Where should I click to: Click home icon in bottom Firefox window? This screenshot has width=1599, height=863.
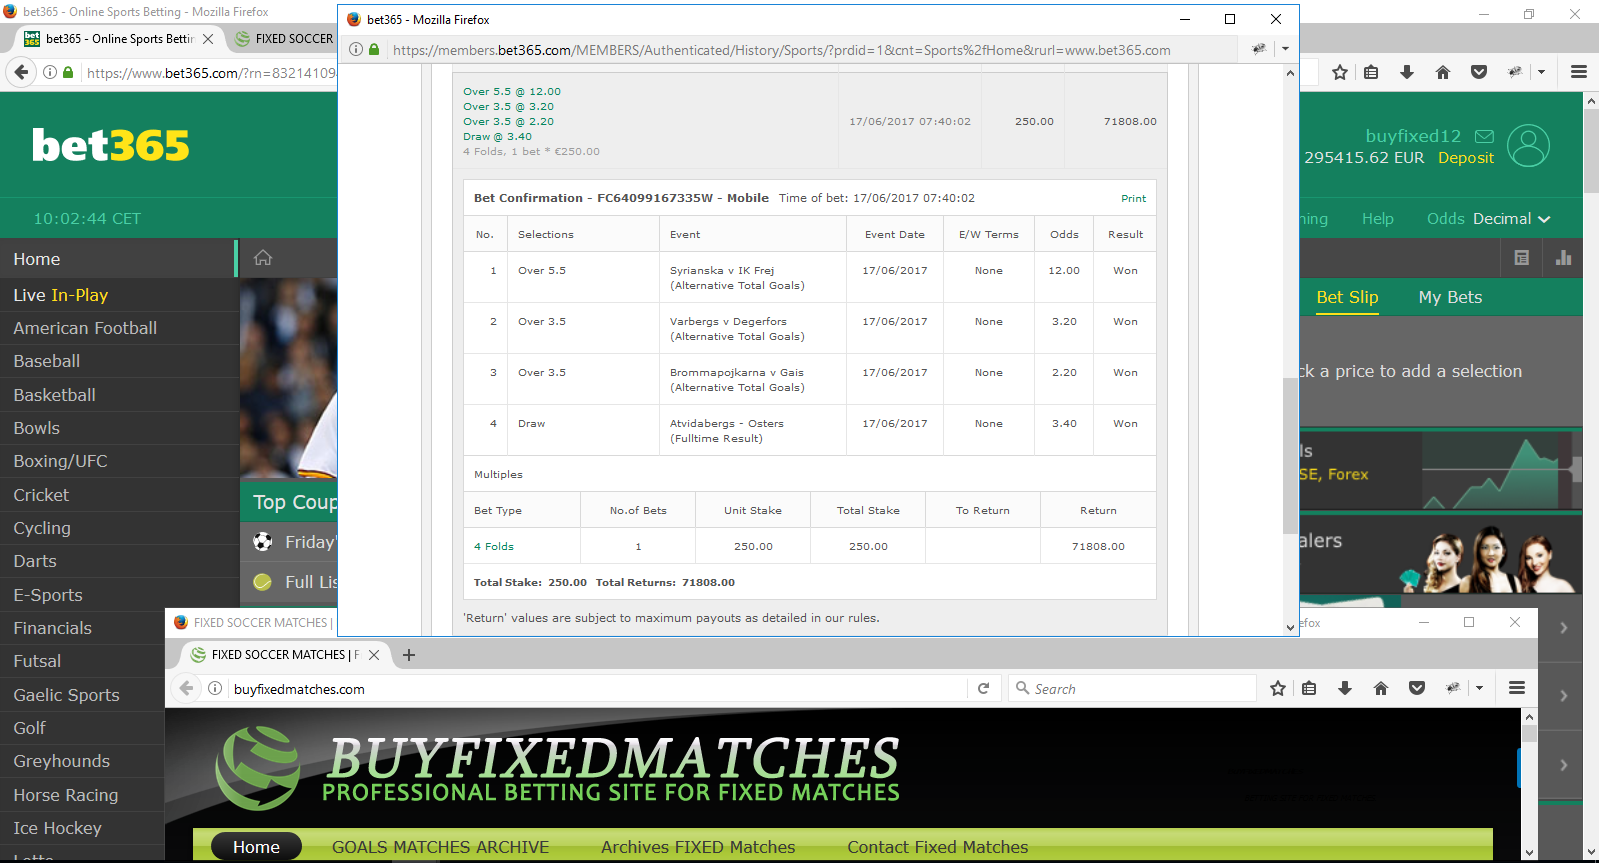tap(1381, 688)
